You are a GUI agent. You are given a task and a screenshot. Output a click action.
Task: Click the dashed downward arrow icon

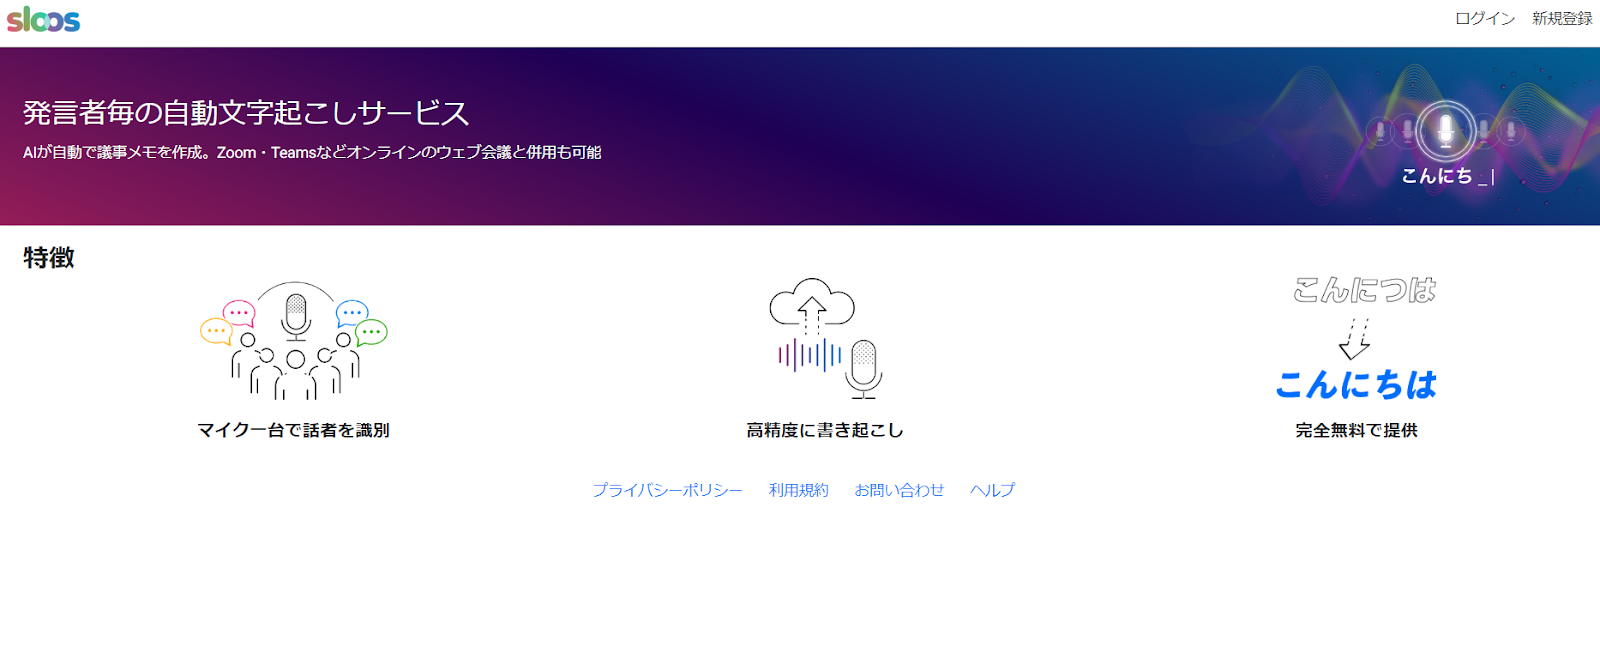tap(1356, 339)
